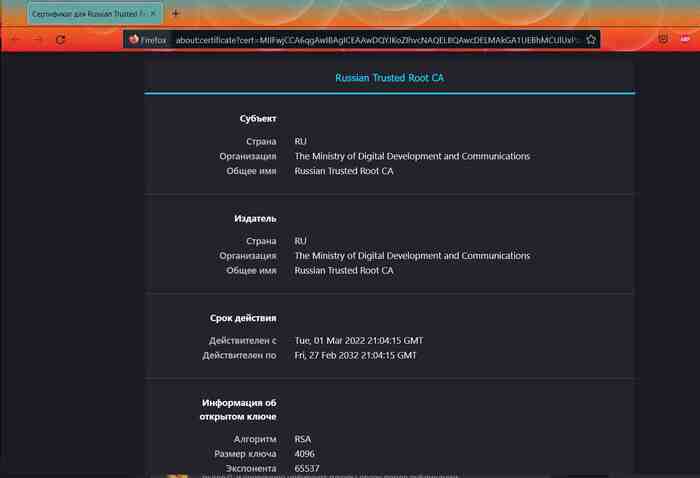Select the Russian Trusted Root CA certificate tab
The height and width of the screenshot is (478, 700).
click(389, 78)
